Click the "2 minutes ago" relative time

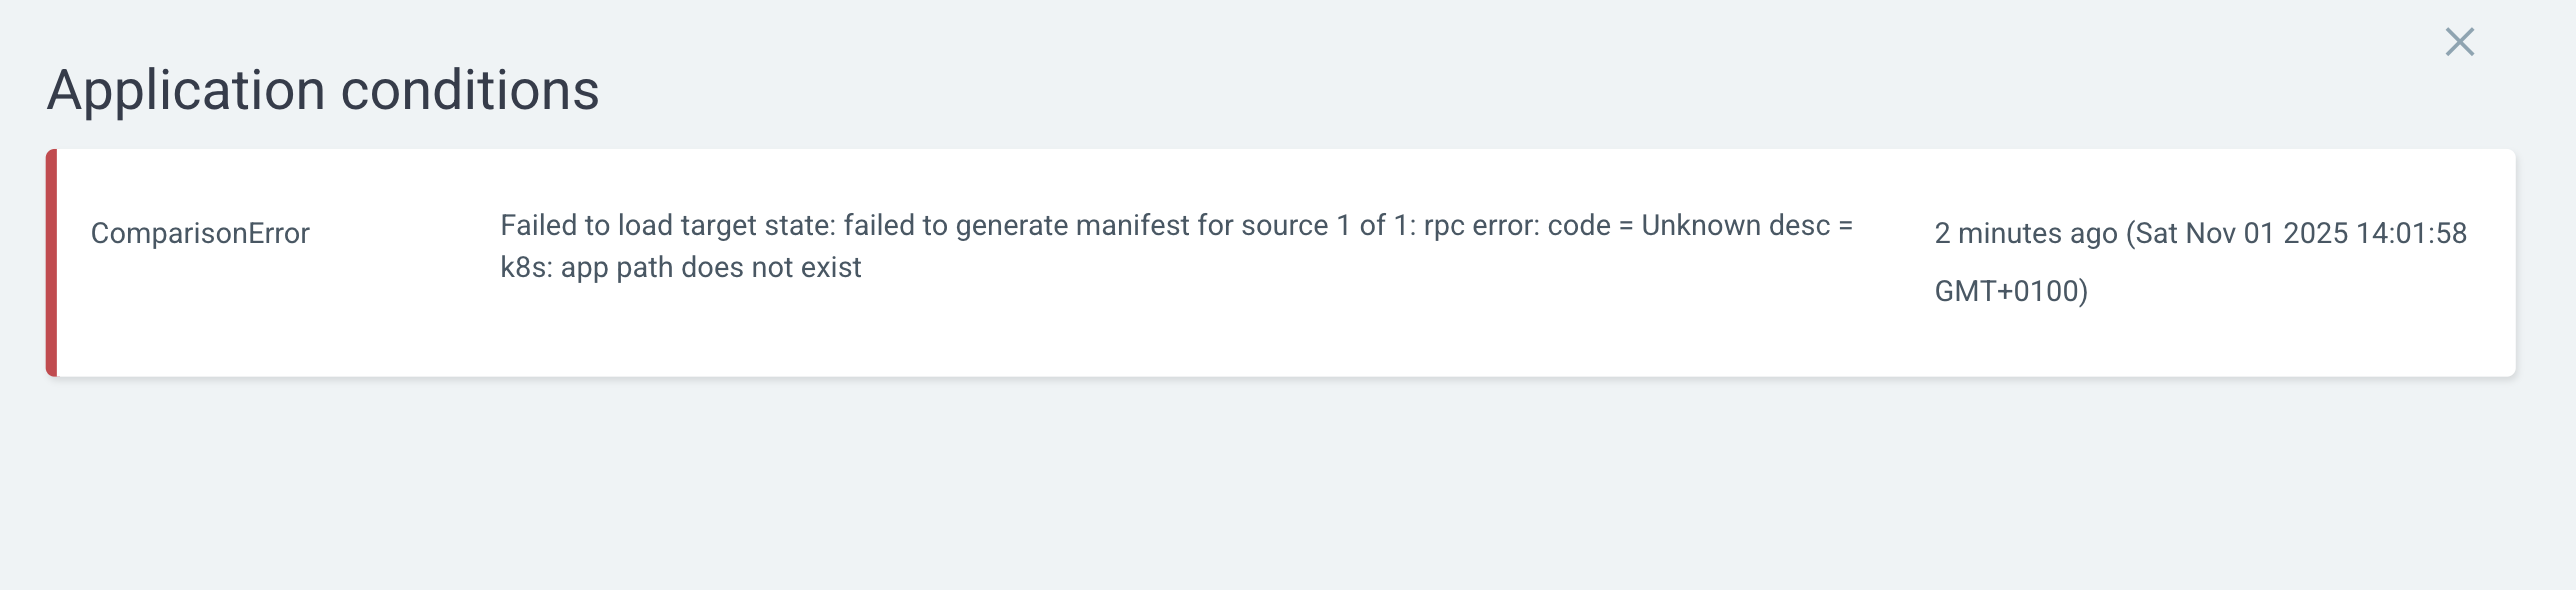click(2025, 233)
